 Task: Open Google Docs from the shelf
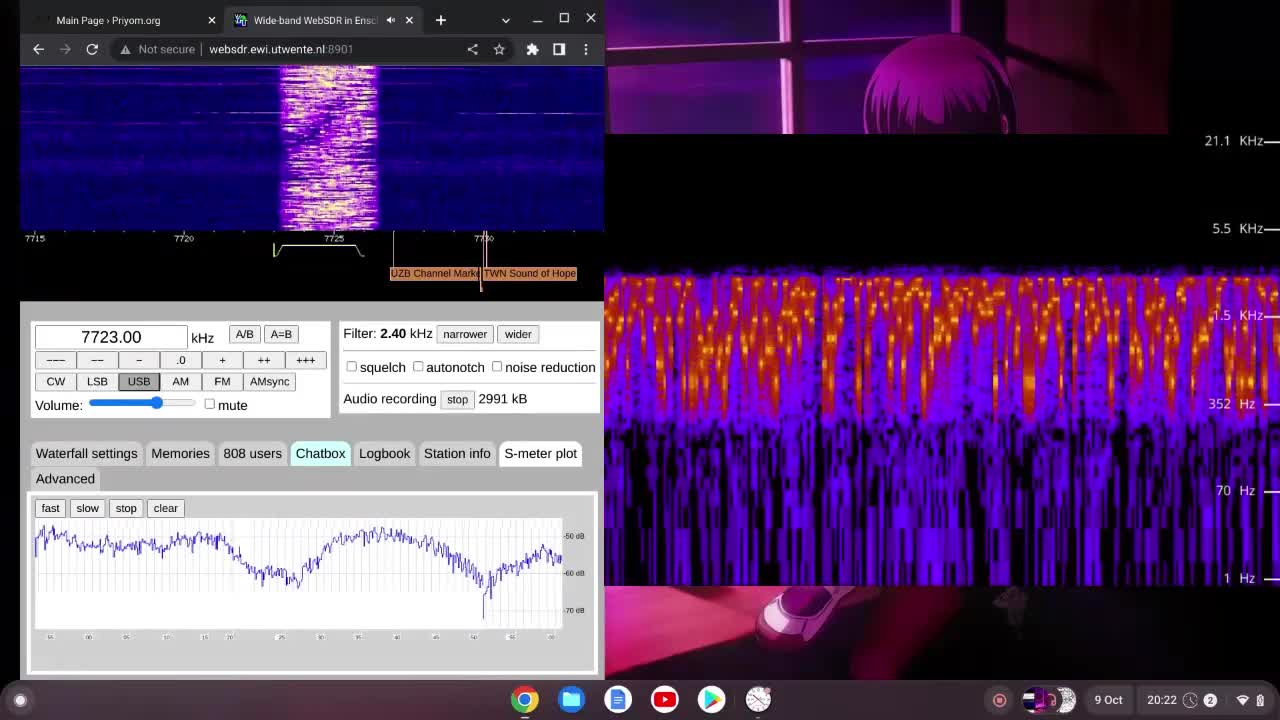pos(618,700)
